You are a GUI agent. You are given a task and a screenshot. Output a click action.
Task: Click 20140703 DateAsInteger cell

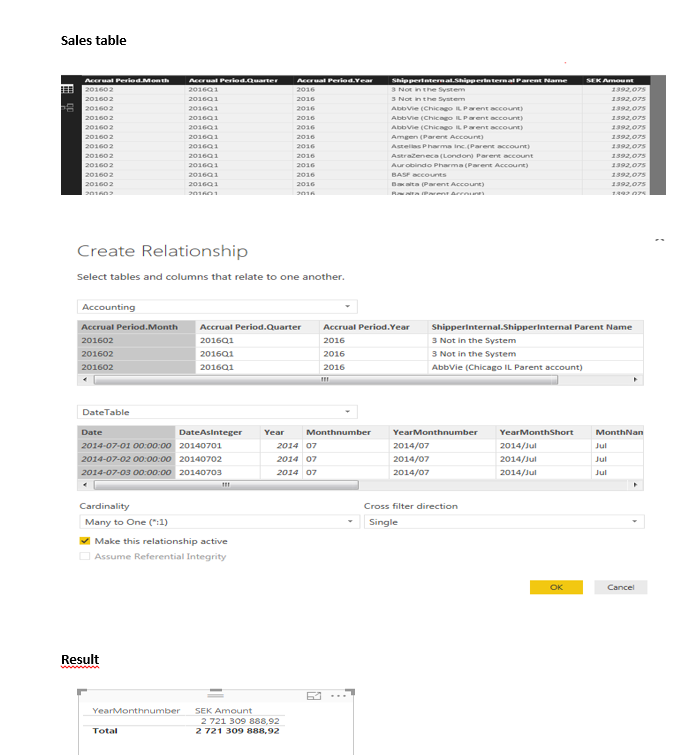pos(217,473)
